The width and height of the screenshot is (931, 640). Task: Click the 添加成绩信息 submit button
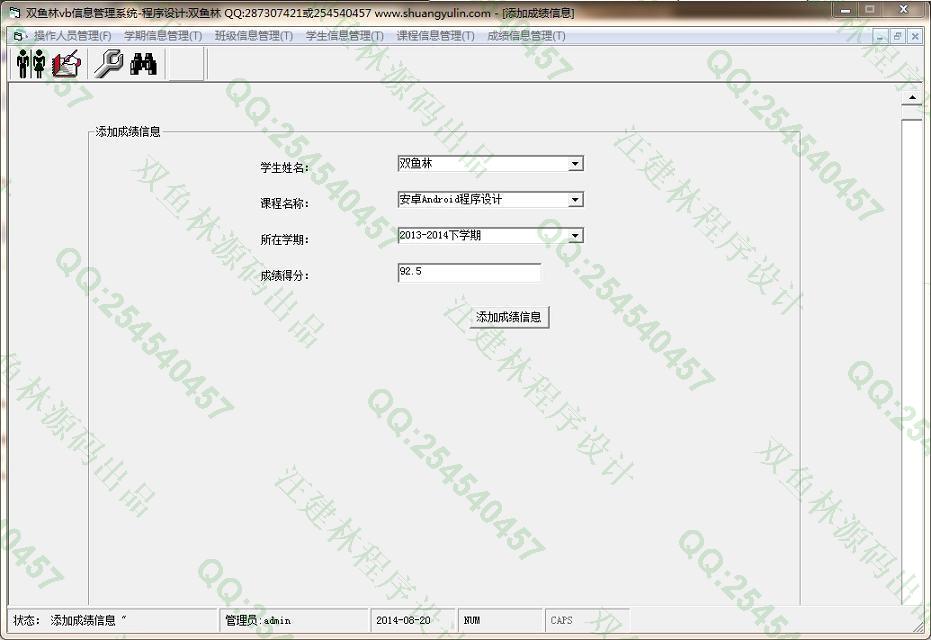pos(509,317)
